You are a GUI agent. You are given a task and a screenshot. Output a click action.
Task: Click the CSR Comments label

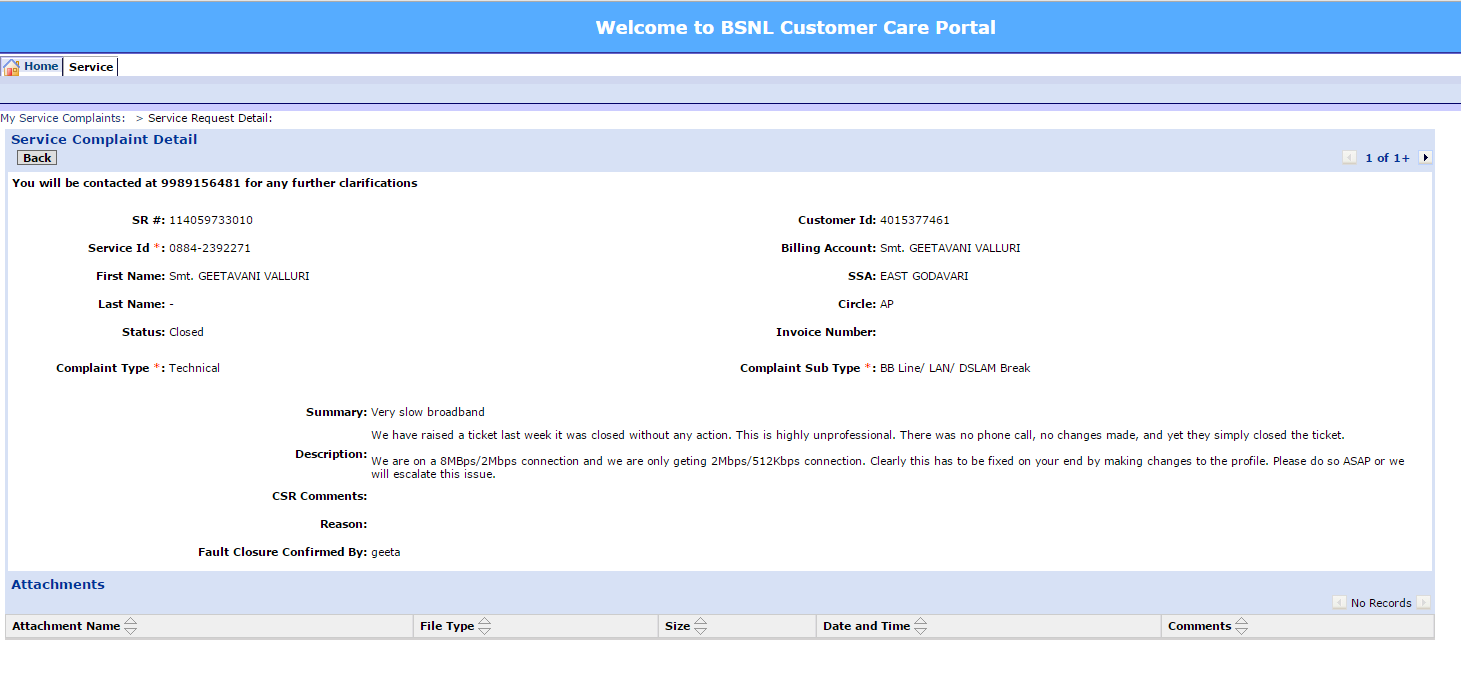tap(320, 496)
